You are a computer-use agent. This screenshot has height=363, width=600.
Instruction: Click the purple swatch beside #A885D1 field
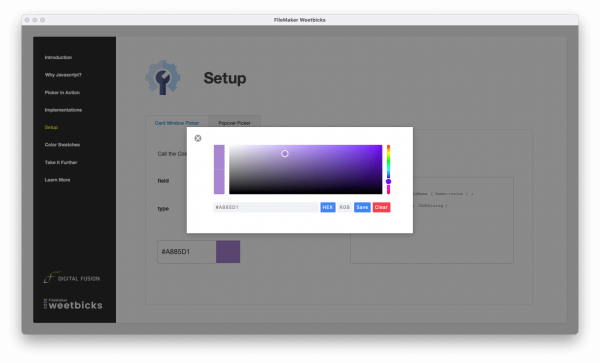tap(228, 252)
